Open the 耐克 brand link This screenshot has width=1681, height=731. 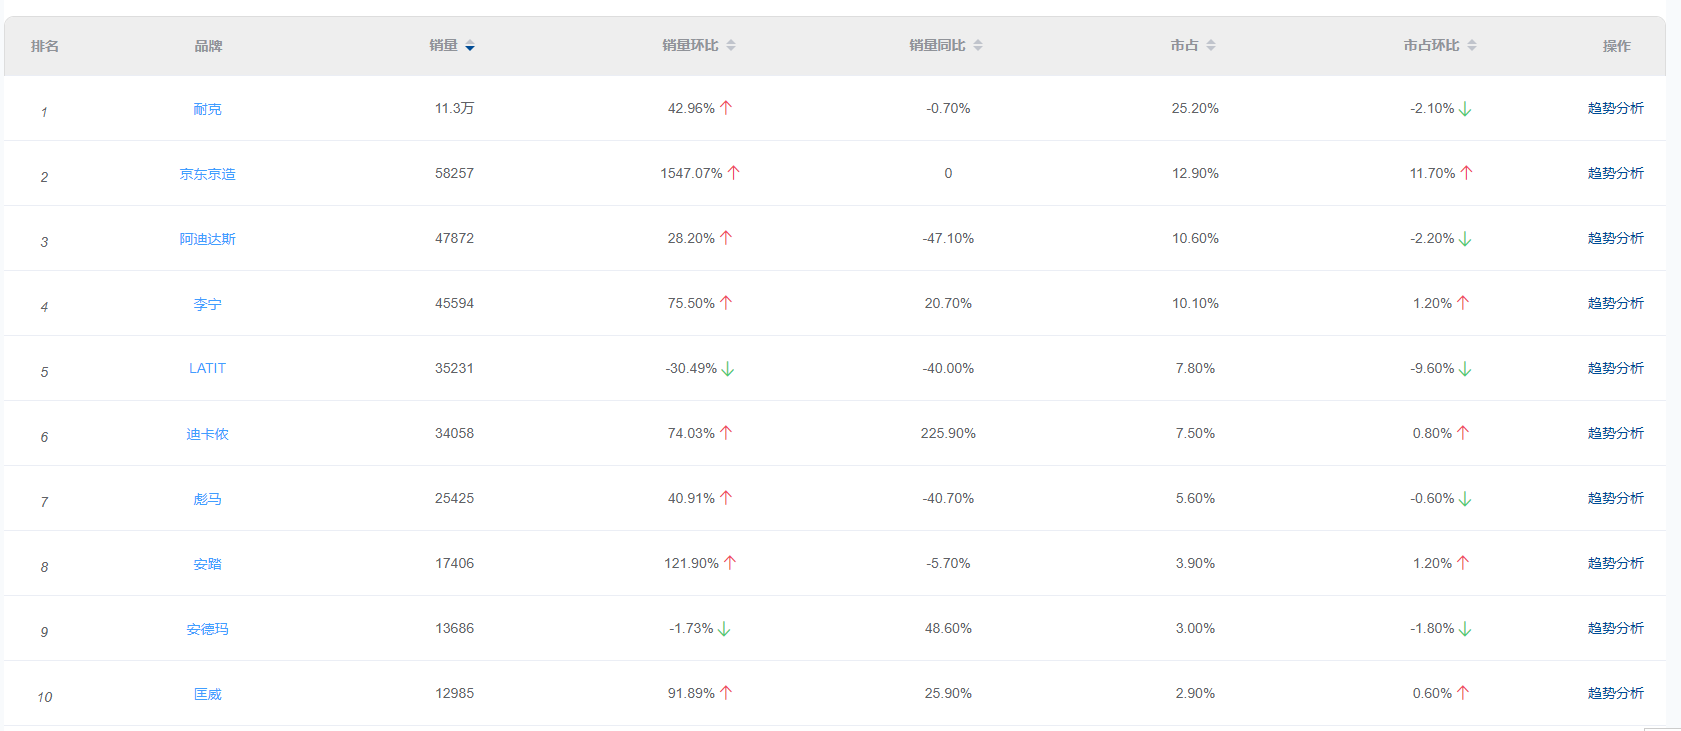click(x=207, y=109)
